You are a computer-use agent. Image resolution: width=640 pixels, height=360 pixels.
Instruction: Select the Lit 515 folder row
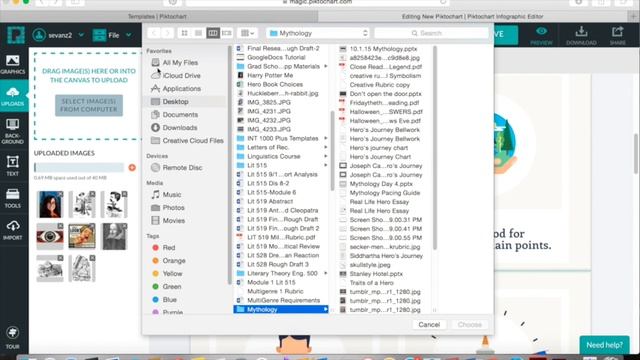click(x=281, y=165)
